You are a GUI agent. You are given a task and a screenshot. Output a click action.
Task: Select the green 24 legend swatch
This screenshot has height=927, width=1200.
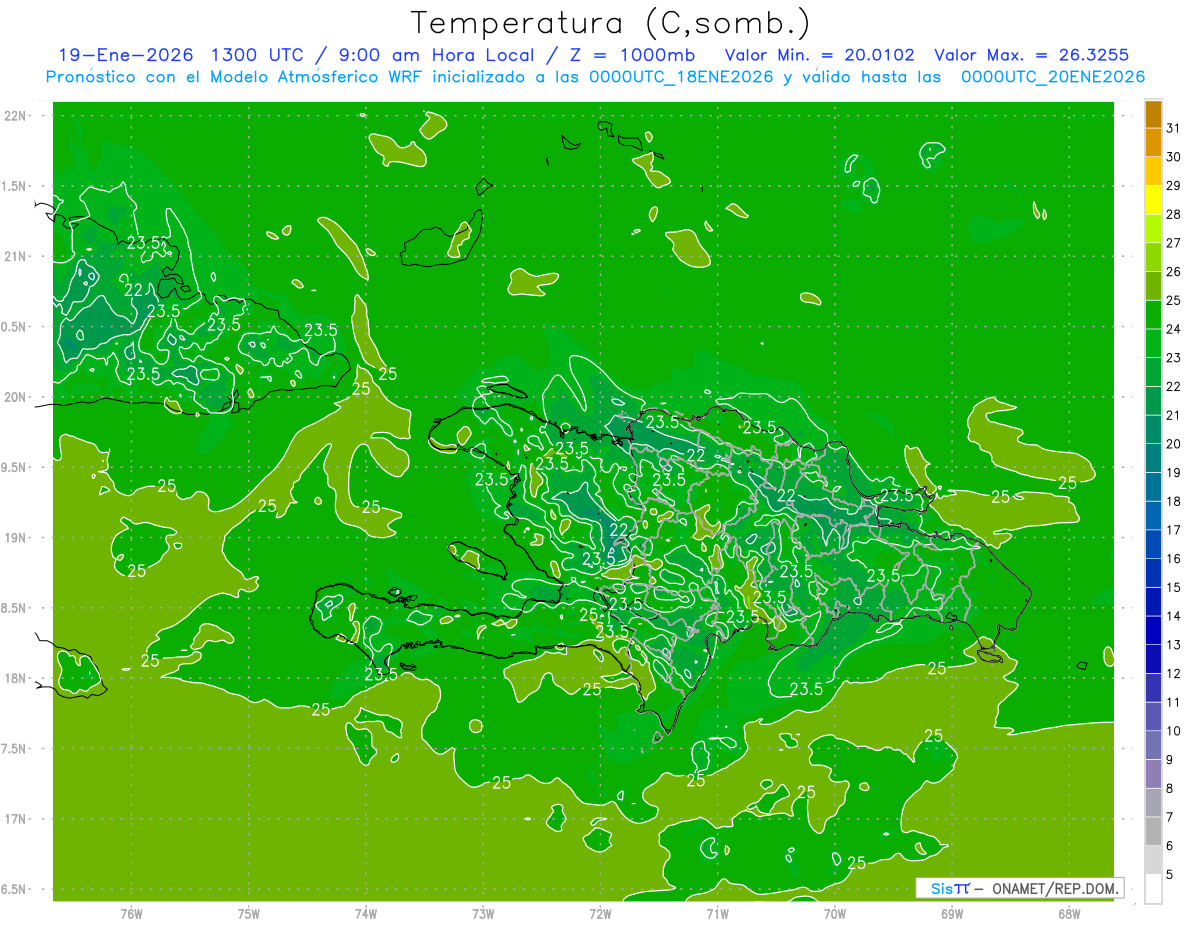coord(1153,315)
